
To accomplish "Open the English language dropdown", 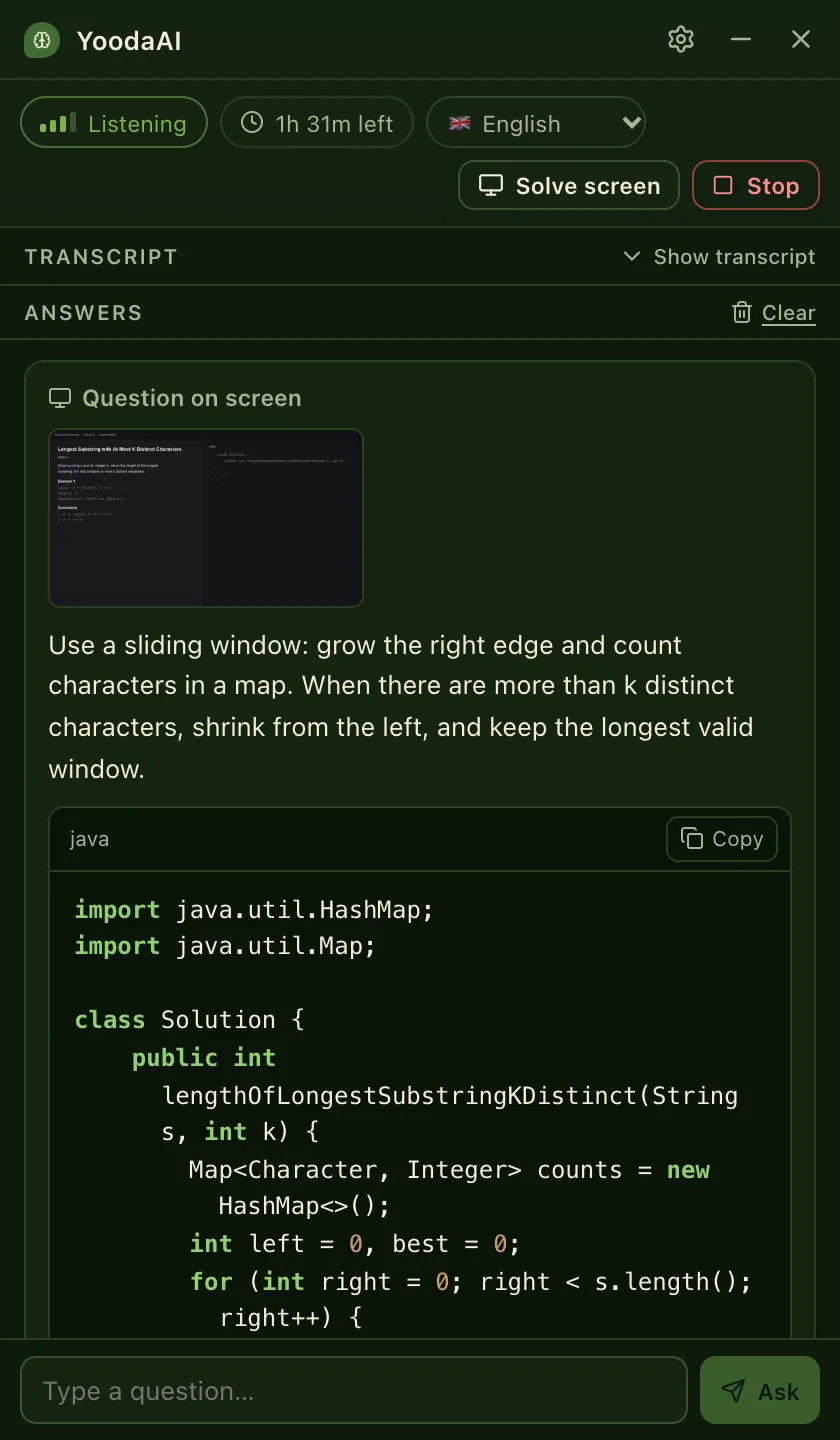I will pyautogui.click(x=536, y=123).
